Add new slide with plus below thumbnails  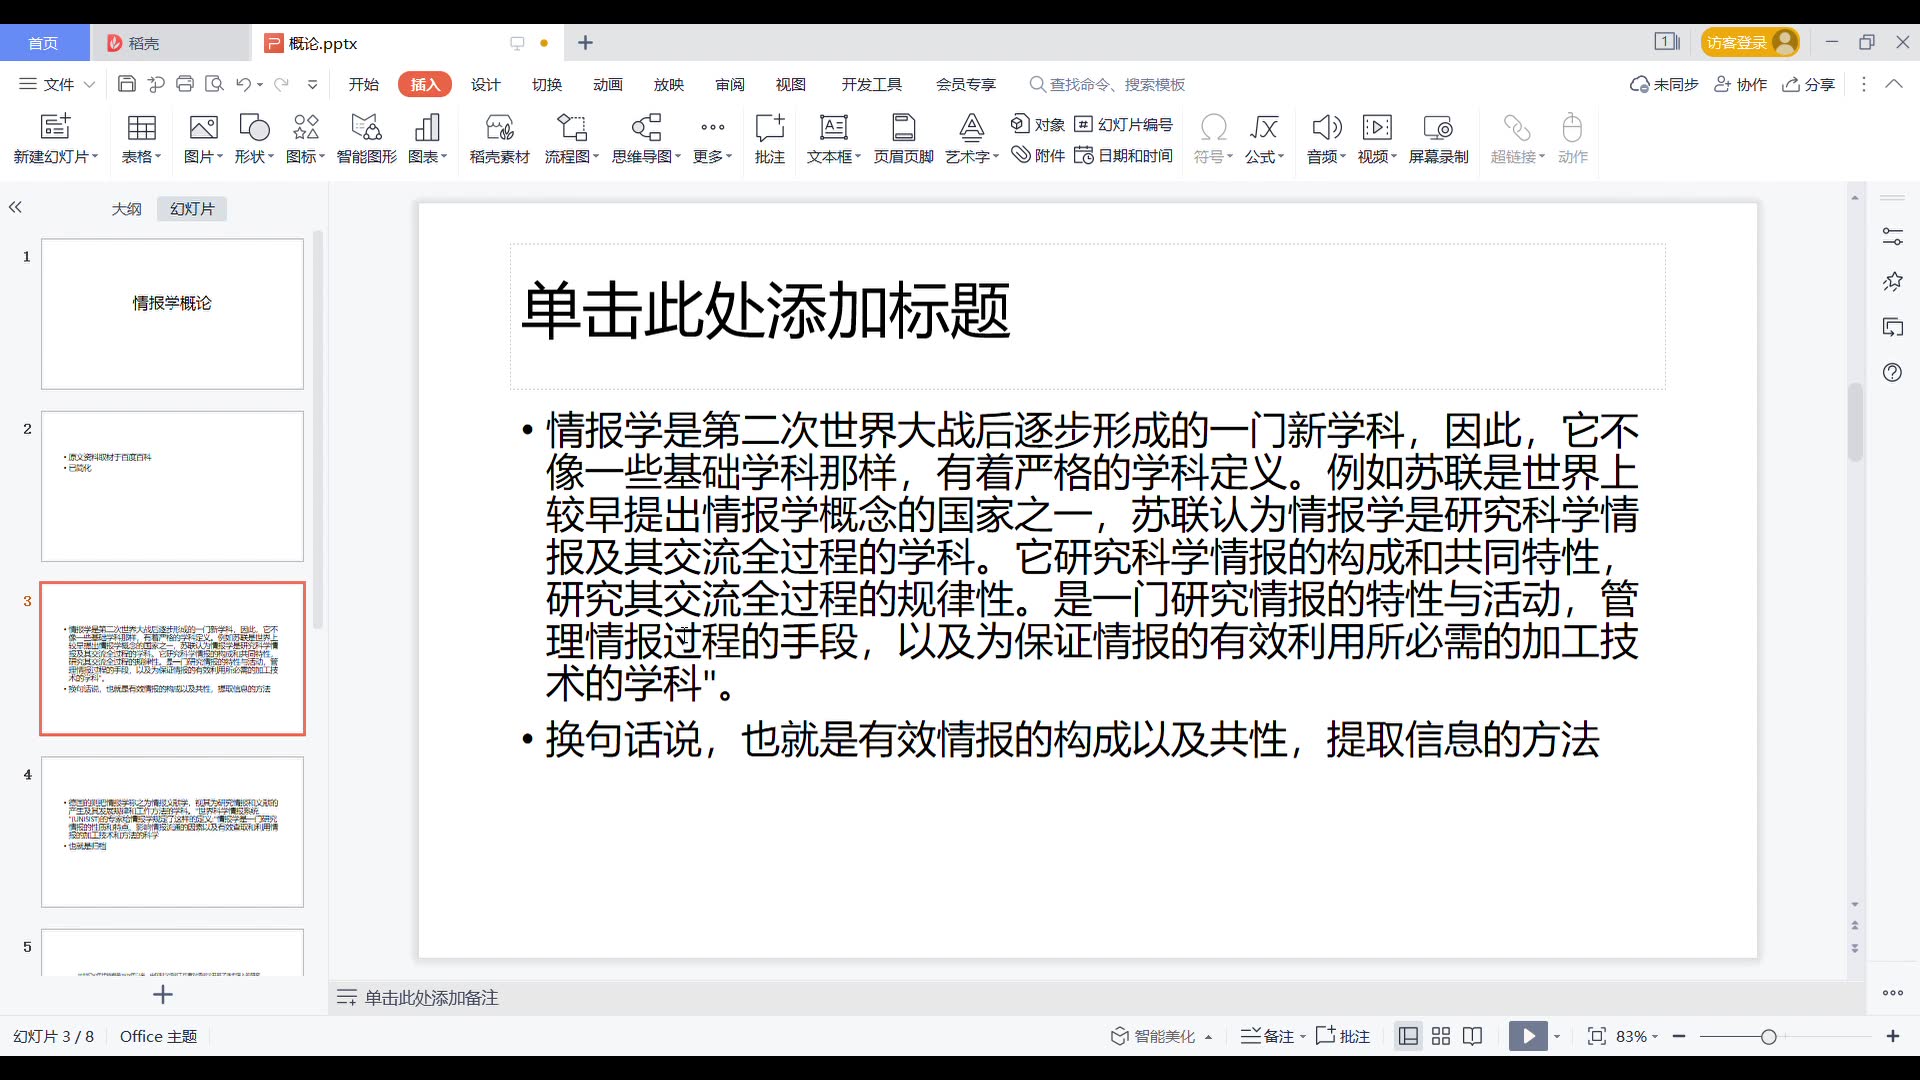(163, 994)
